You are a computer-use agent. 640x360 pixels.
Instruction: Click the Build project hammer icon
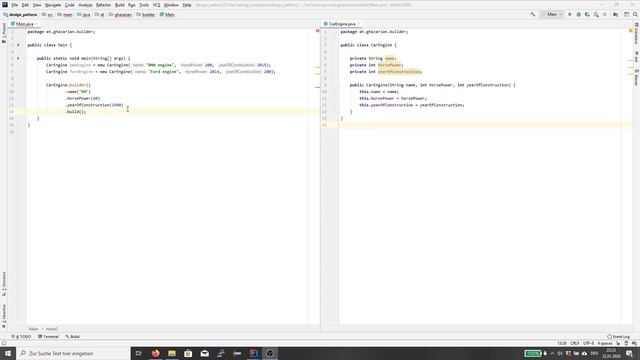533,14
